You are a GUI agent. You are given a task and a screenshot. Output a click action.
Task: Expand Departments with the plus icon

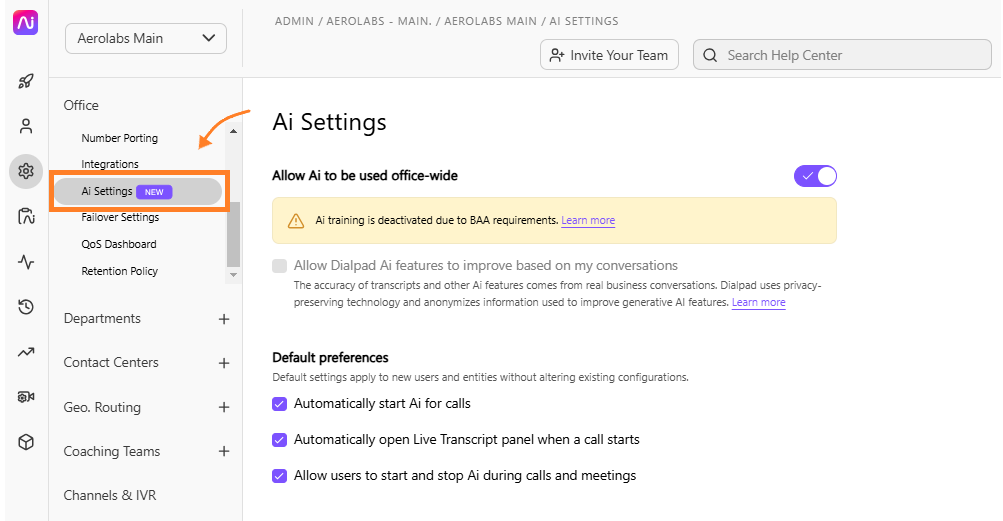tap(224, 319)
